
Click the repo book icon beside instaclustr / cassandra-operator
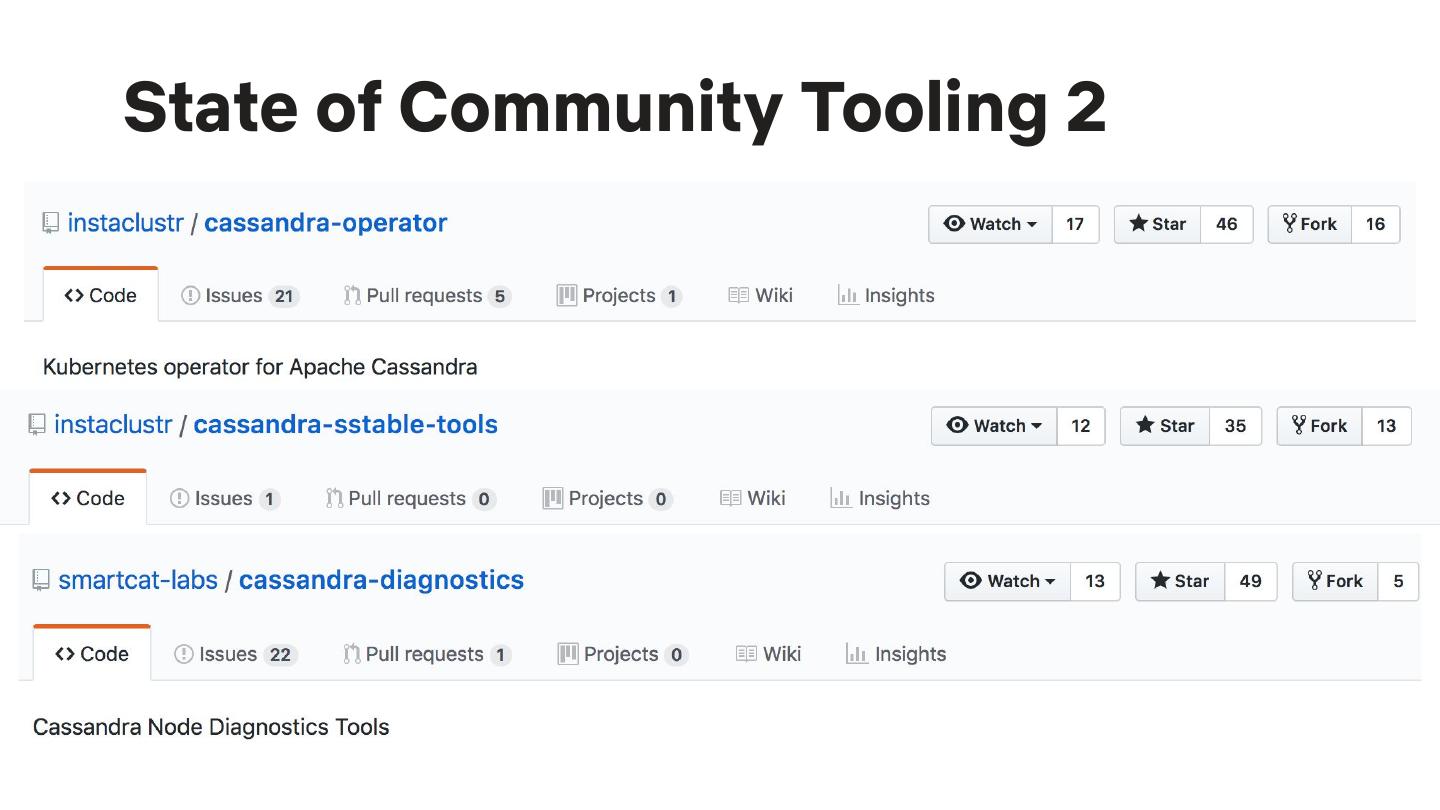pos(51,223)
